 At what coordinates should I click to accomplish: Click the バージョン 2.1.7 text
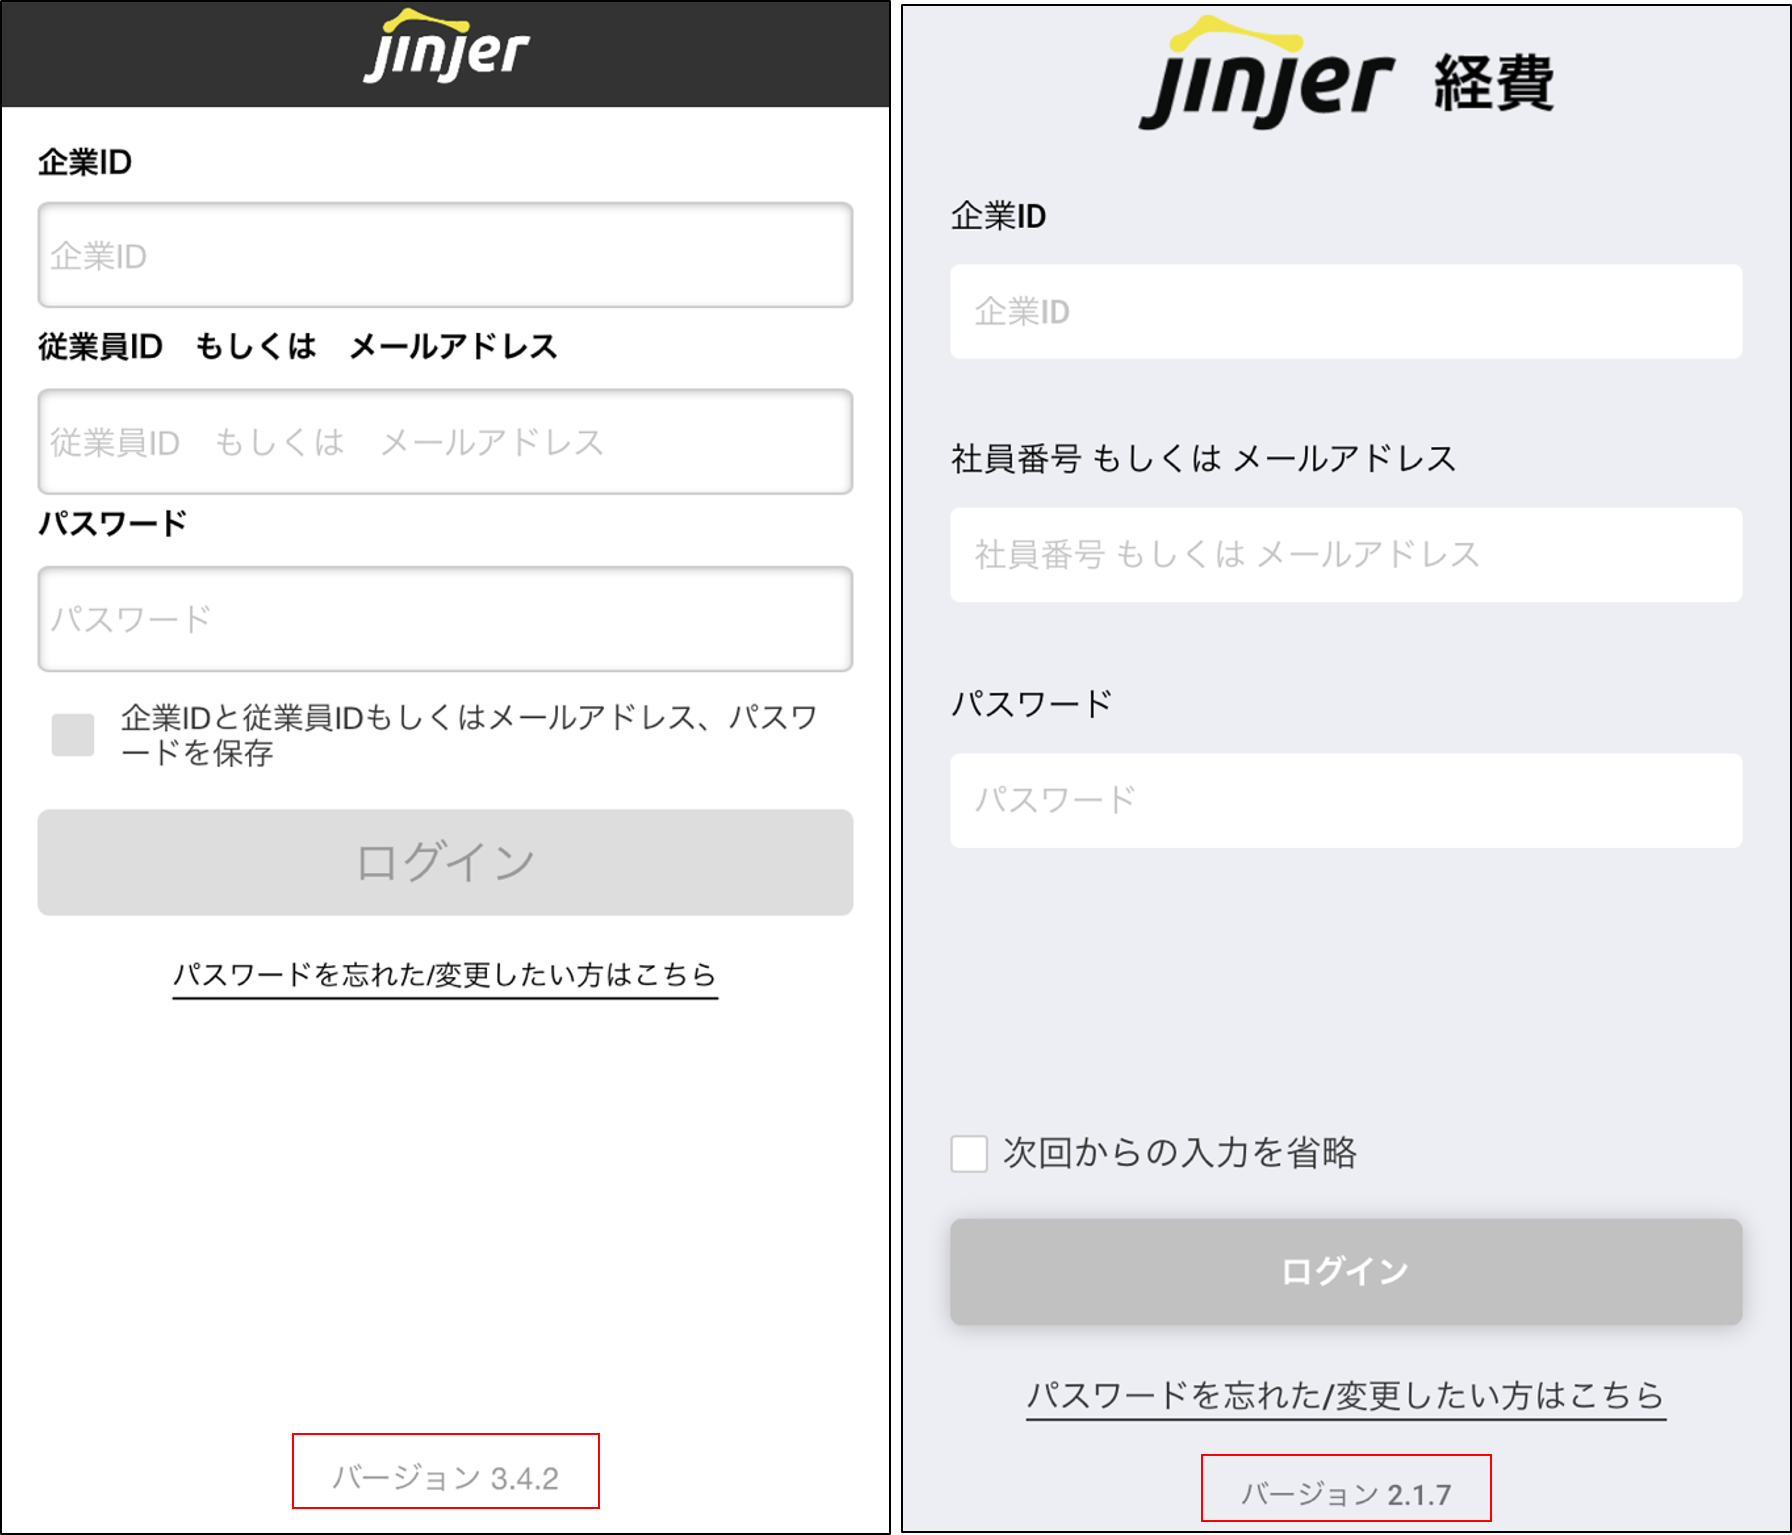click(x=1346, y=1494)
